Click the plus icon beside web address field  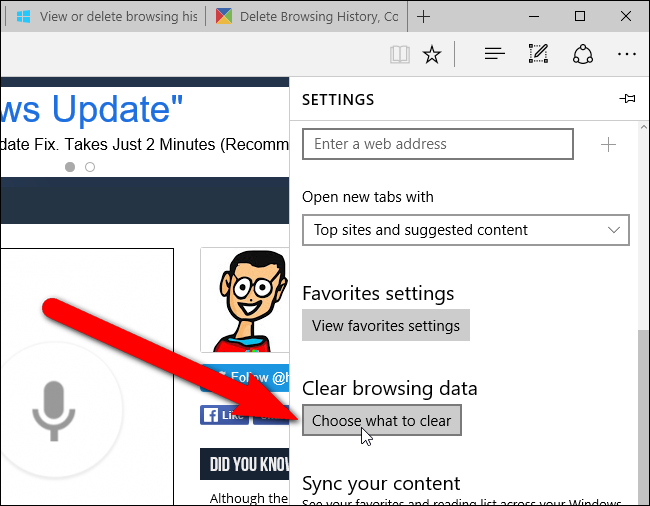click(608, 145)
